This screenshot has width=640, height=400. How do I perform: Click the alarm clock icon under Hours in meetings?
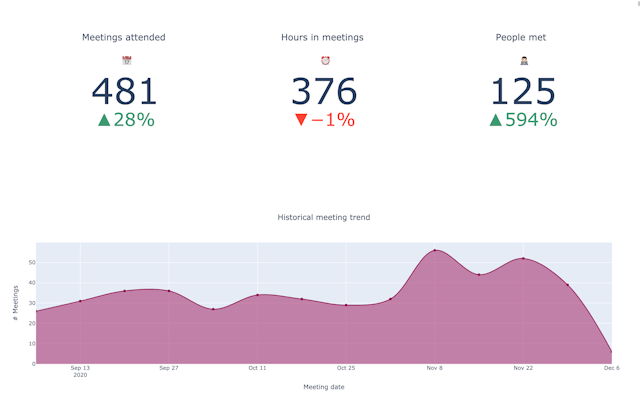pos(325,61)
